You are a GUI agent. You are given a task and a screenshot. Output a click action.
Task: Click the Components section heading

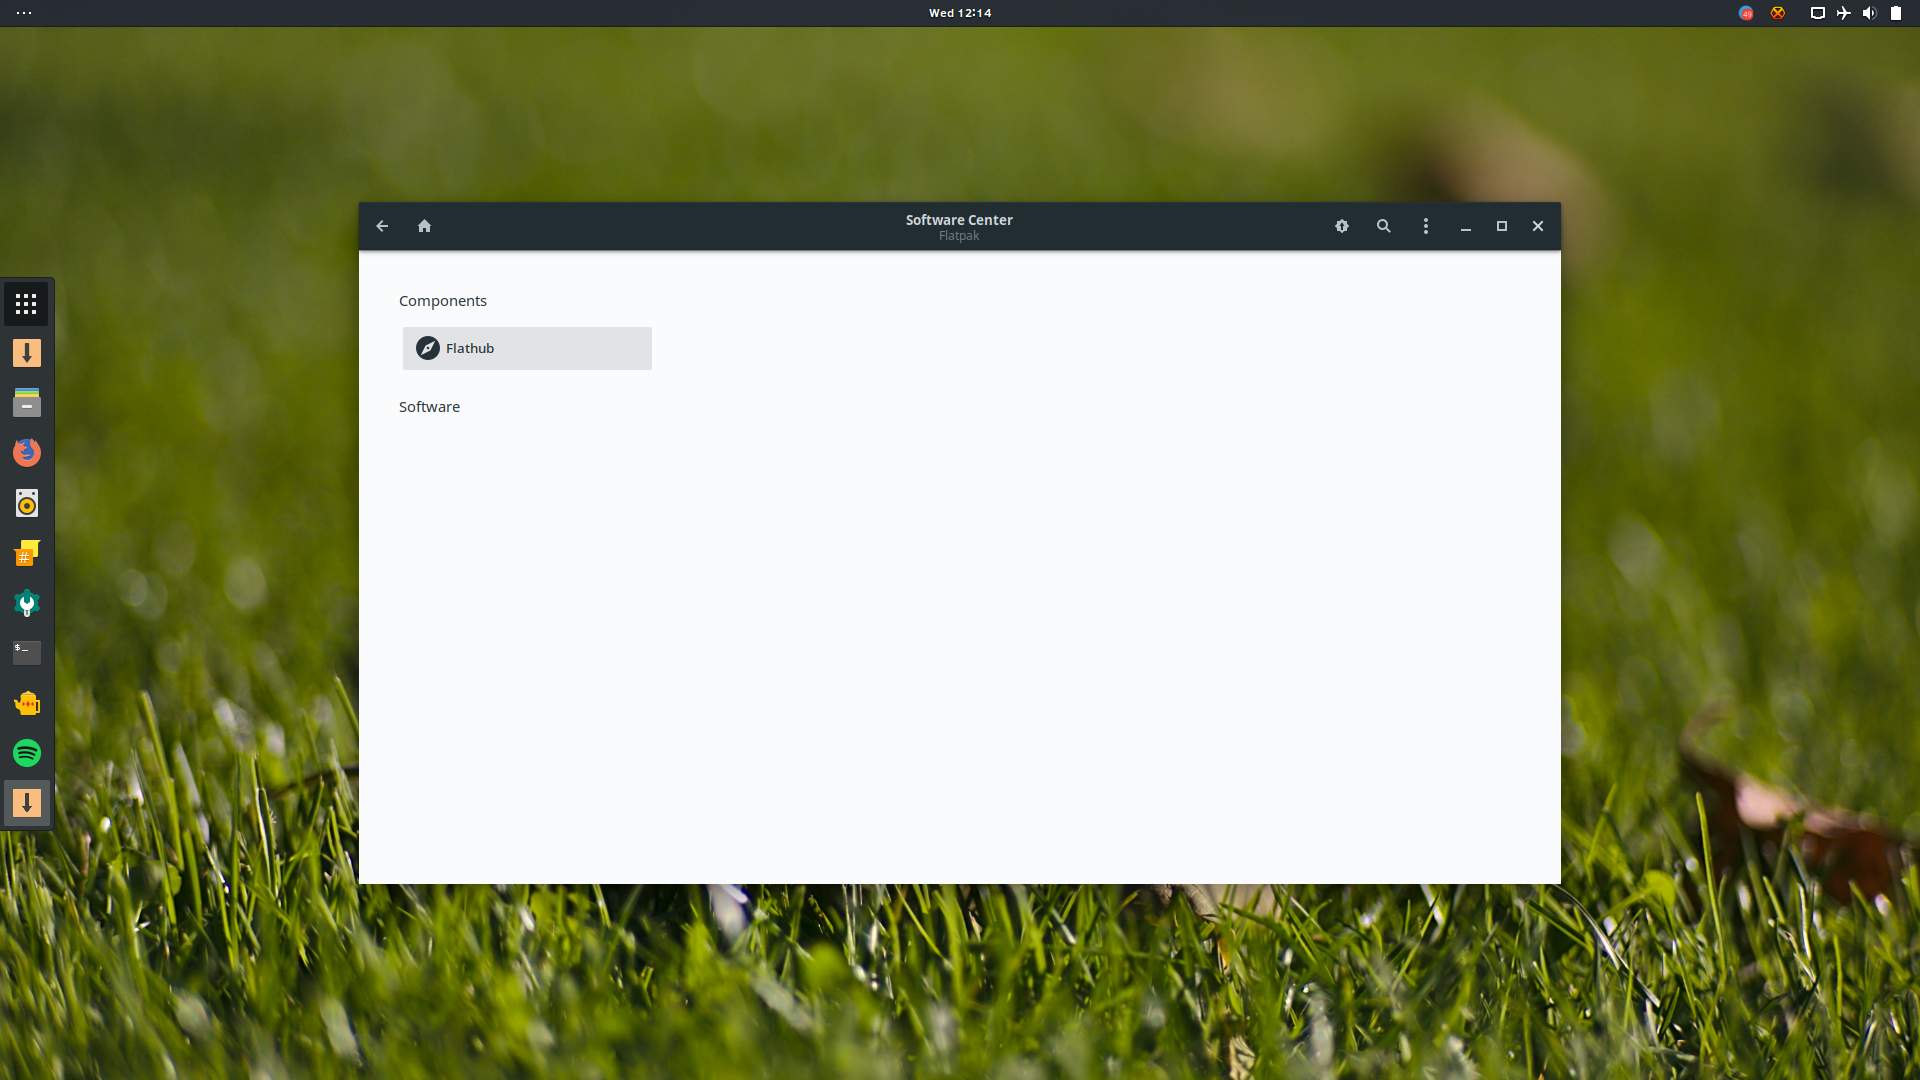443,301
